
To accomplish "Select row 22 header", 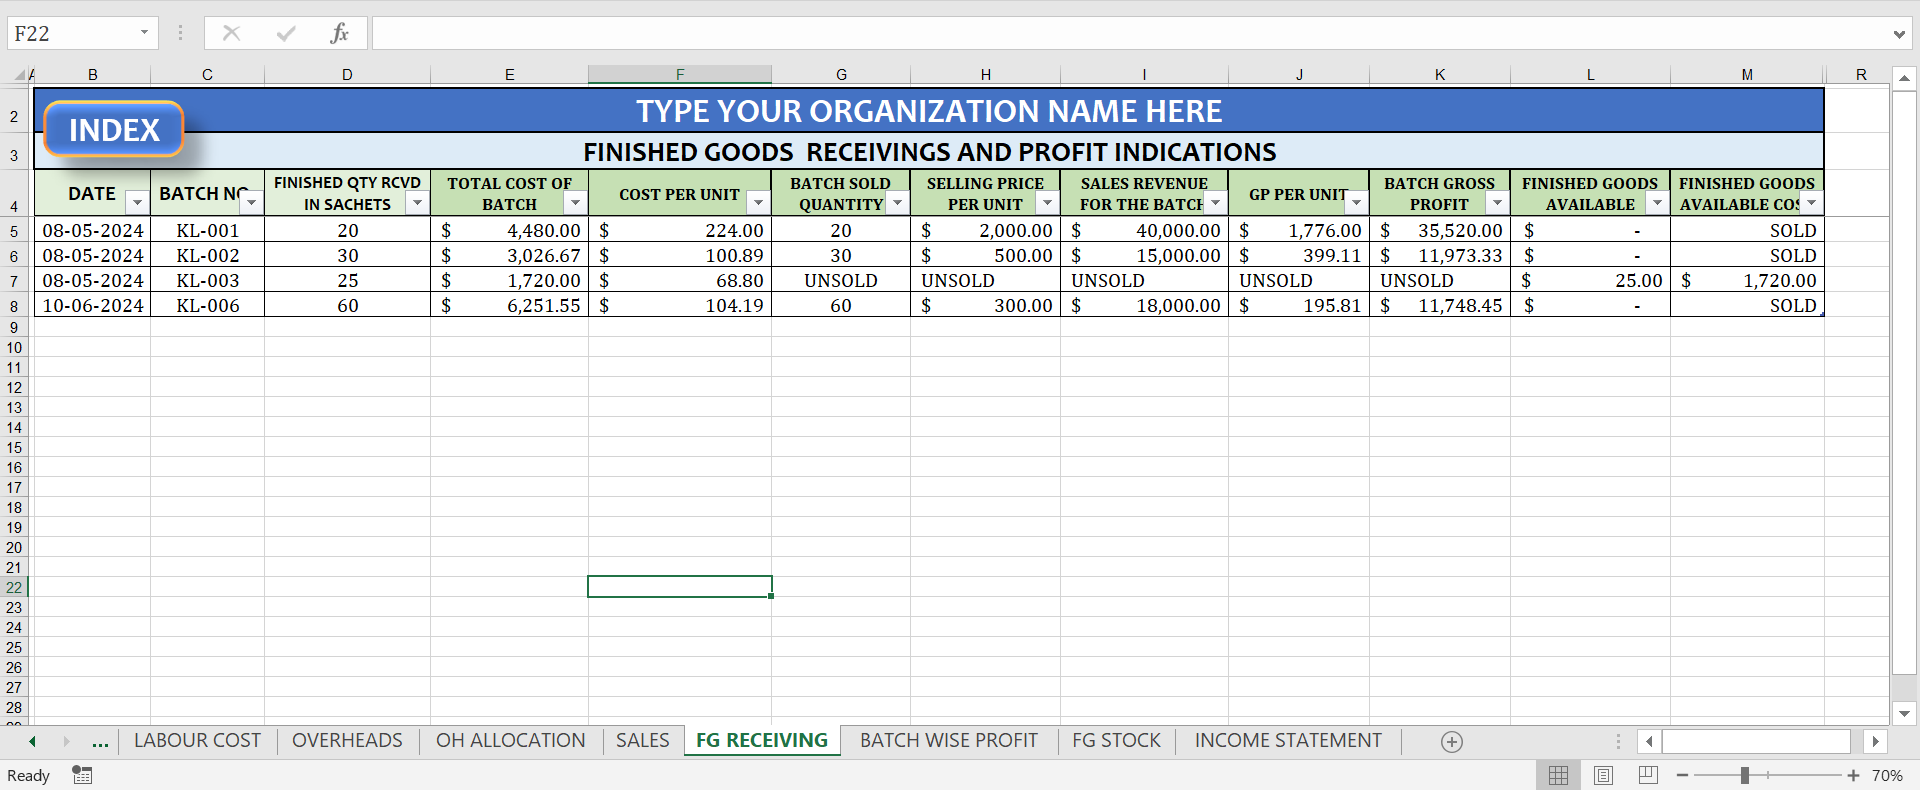I will pos(14,588).
